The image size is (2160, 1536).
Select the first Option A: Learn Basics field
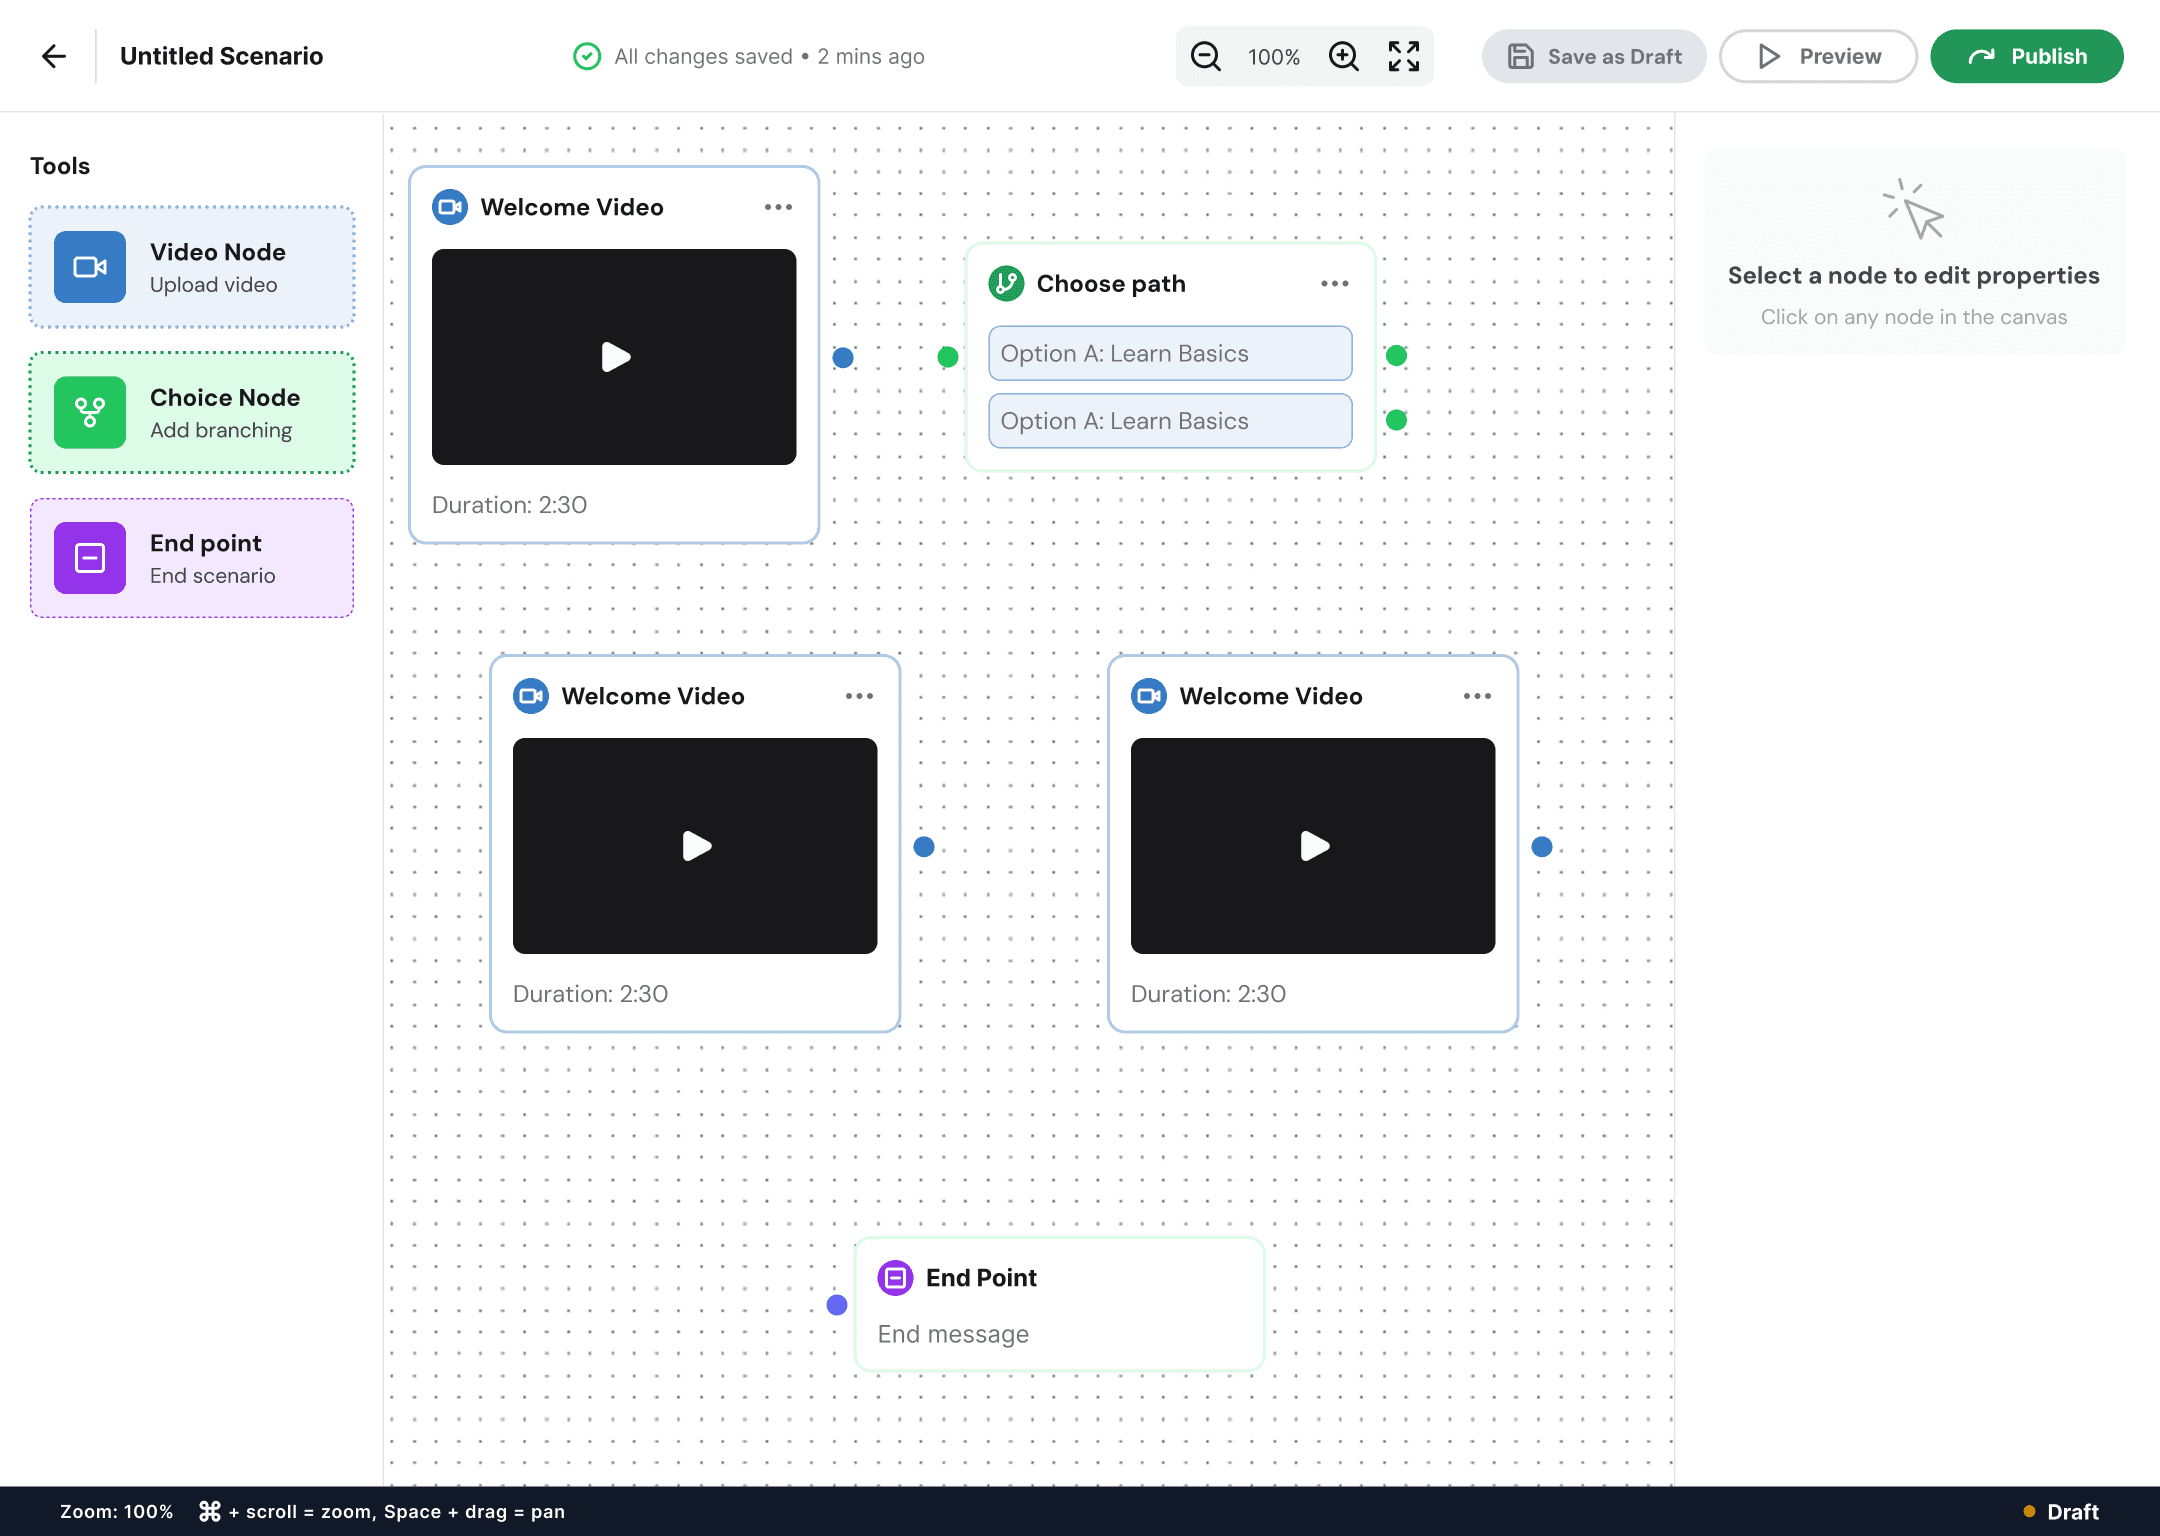coord(1170,353)
